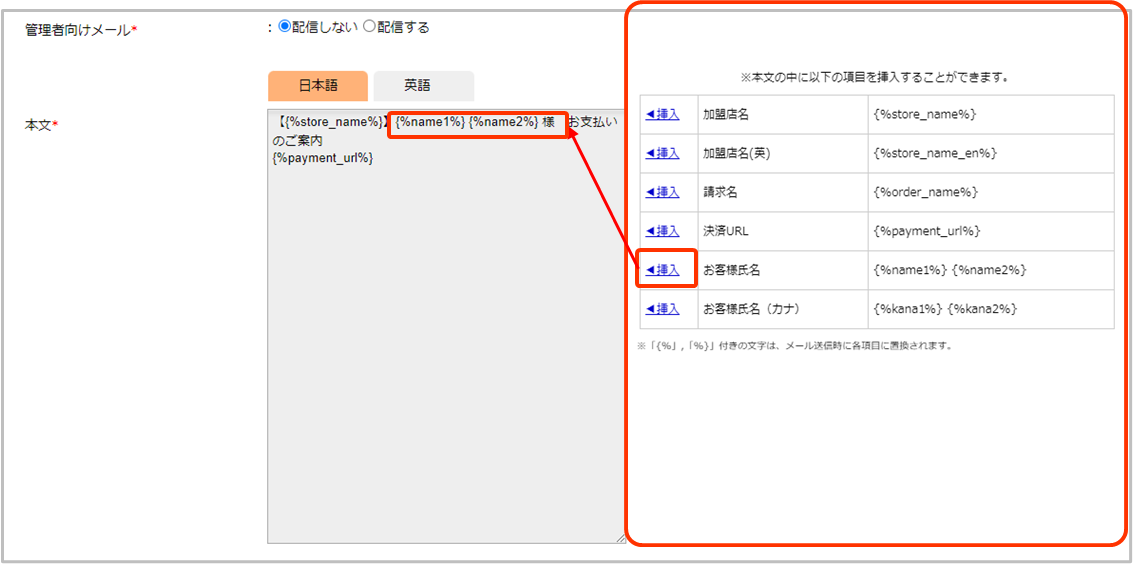Select the 配信しない radio button
The width and height of the screenshot is (1133, 564).
(284, 27)
